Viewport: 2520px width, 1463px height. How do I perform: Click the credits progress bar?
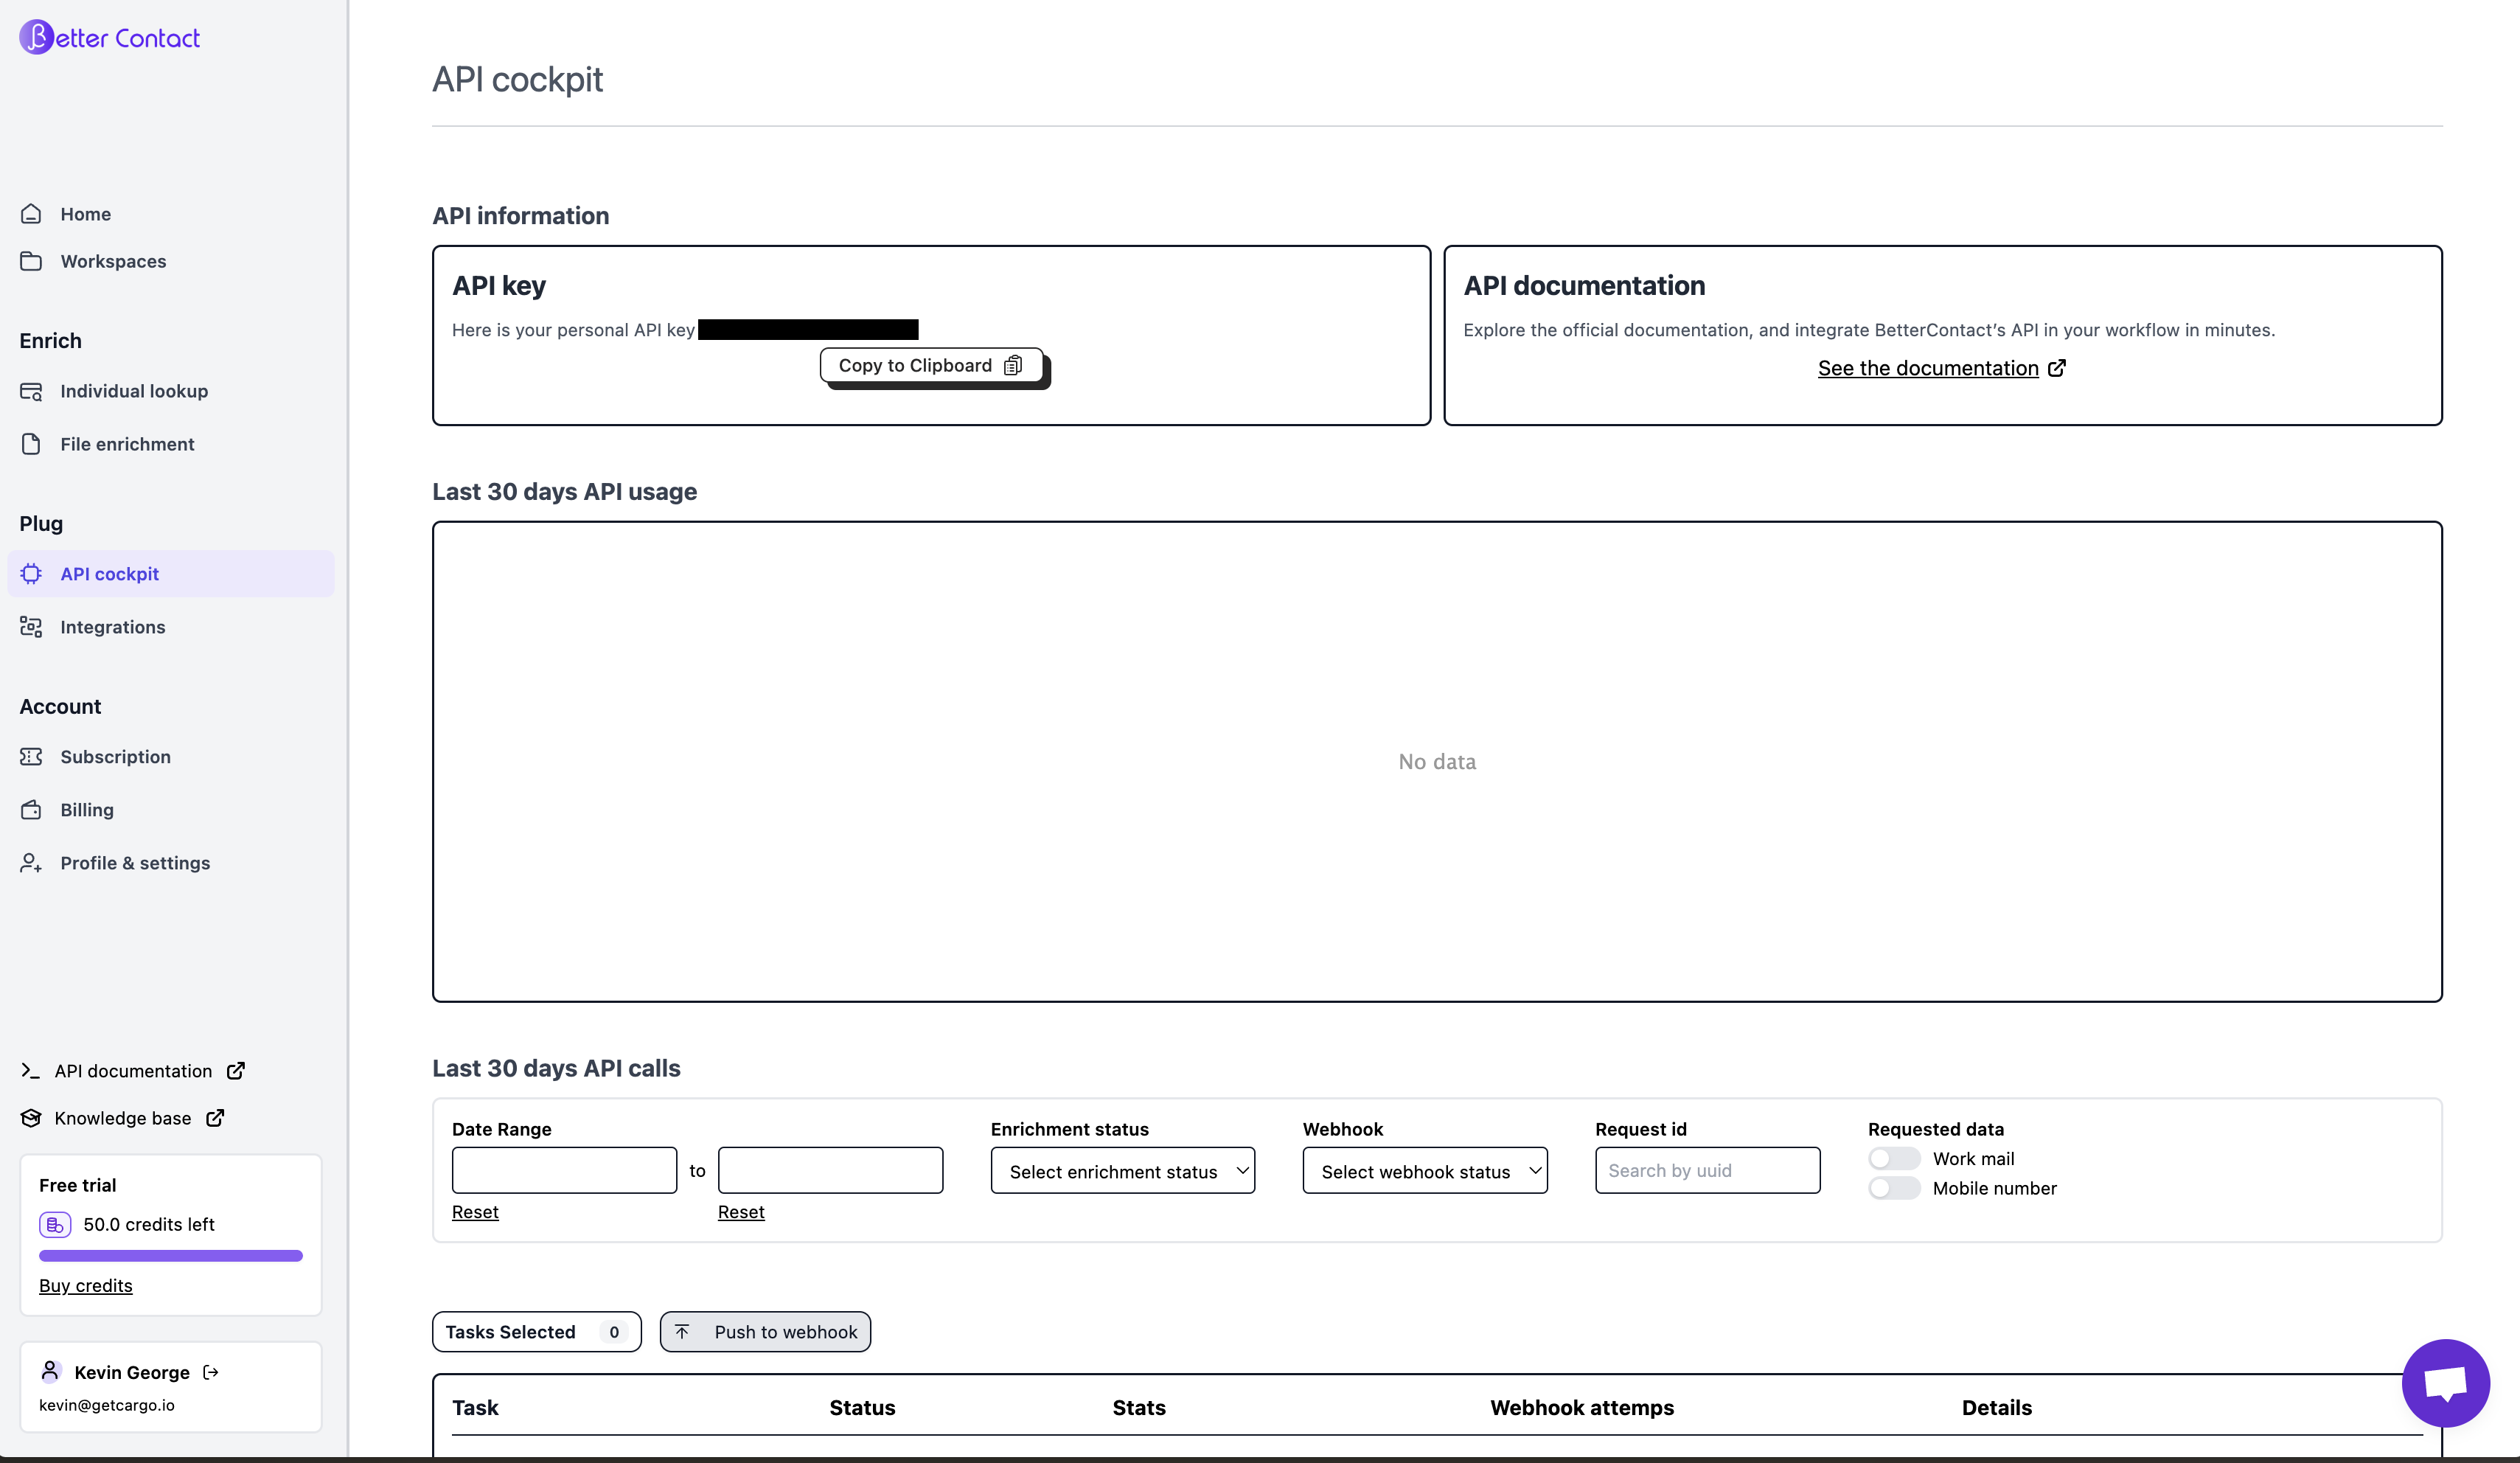coord(171,1255)
